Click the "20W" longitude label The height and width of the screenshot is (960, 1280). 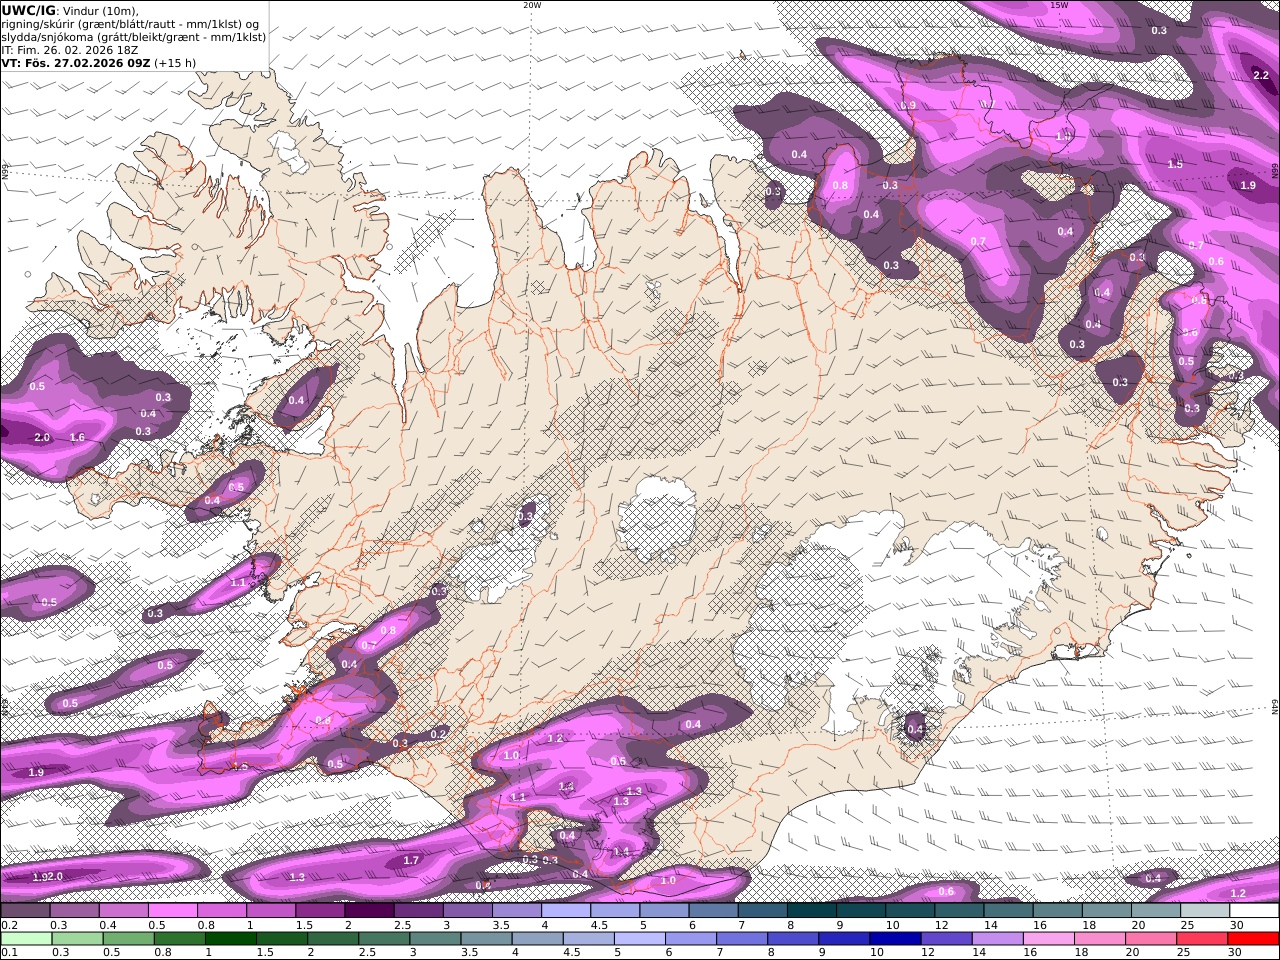click(532, 5)
